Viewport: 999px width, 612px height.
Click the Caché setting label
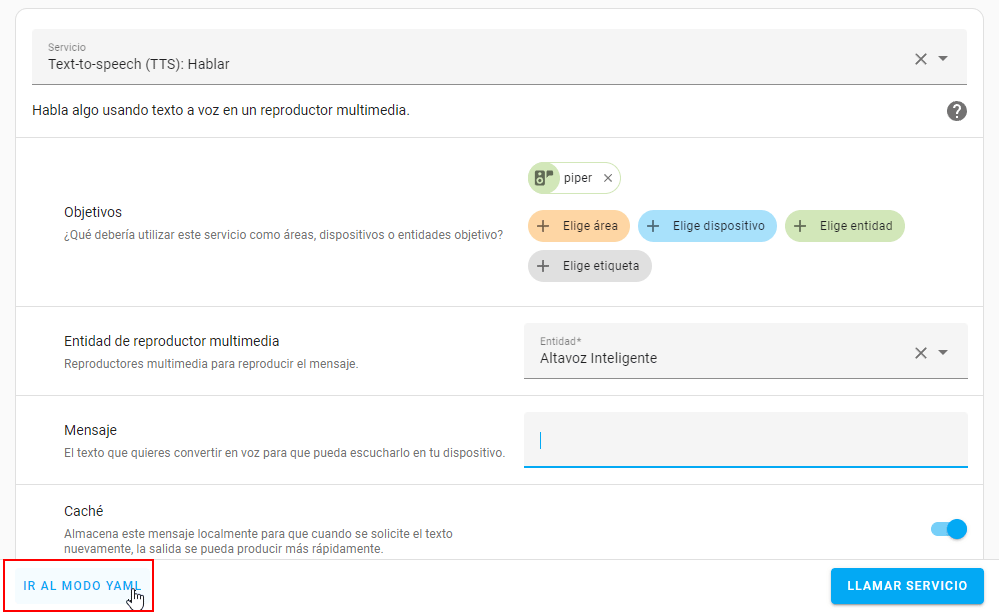tap(84, 511)
